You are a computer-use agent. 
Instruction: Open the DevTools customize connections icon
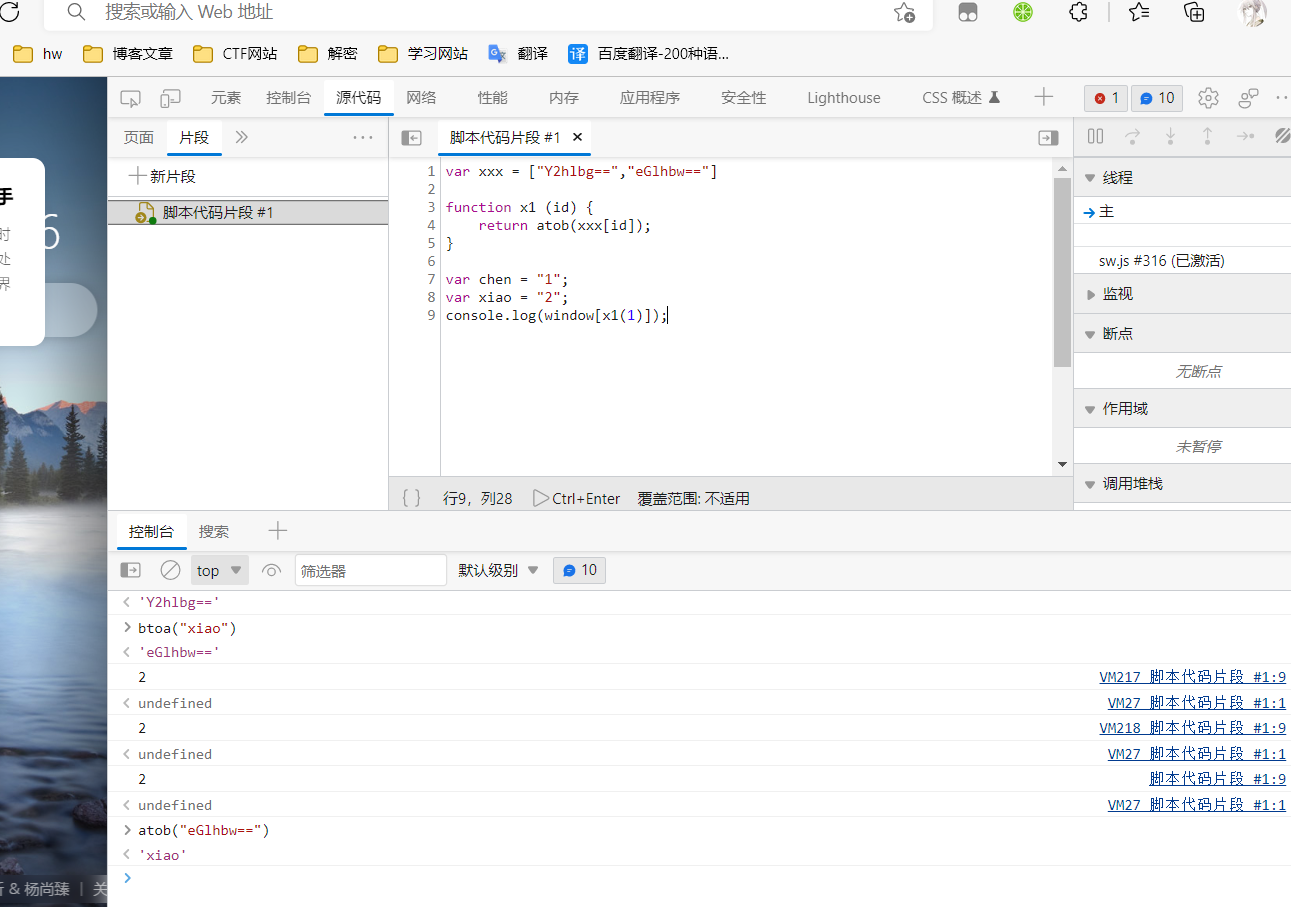point(1248,98)
